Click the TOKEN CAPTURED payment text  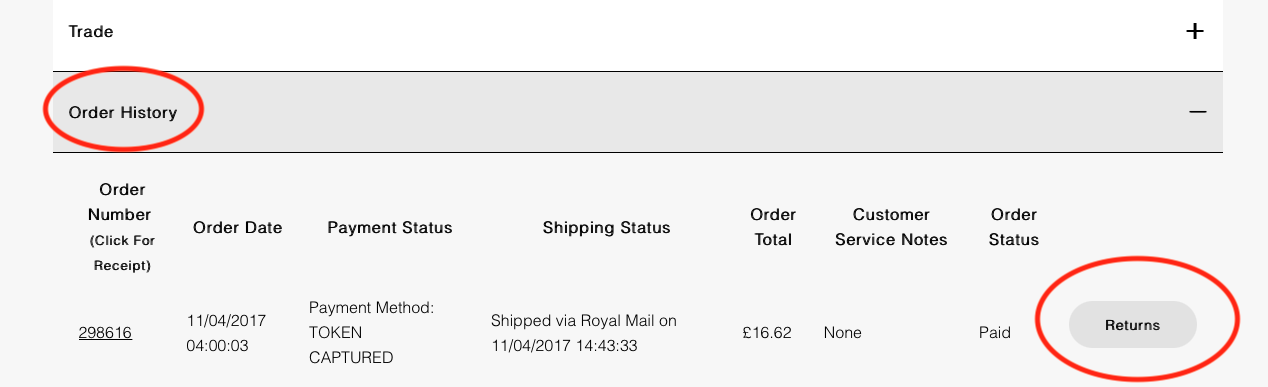point(351,345)
